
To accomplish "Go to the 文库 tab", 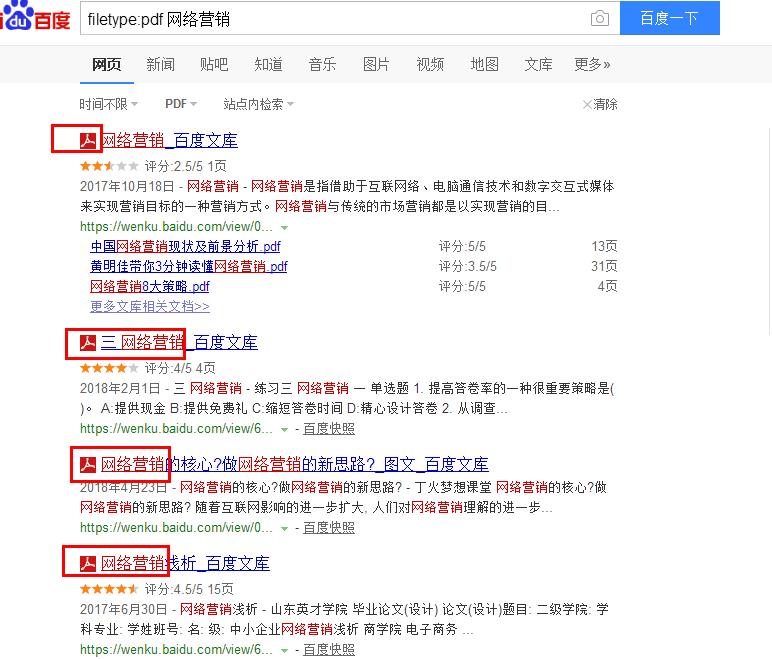I will point(538,64).
